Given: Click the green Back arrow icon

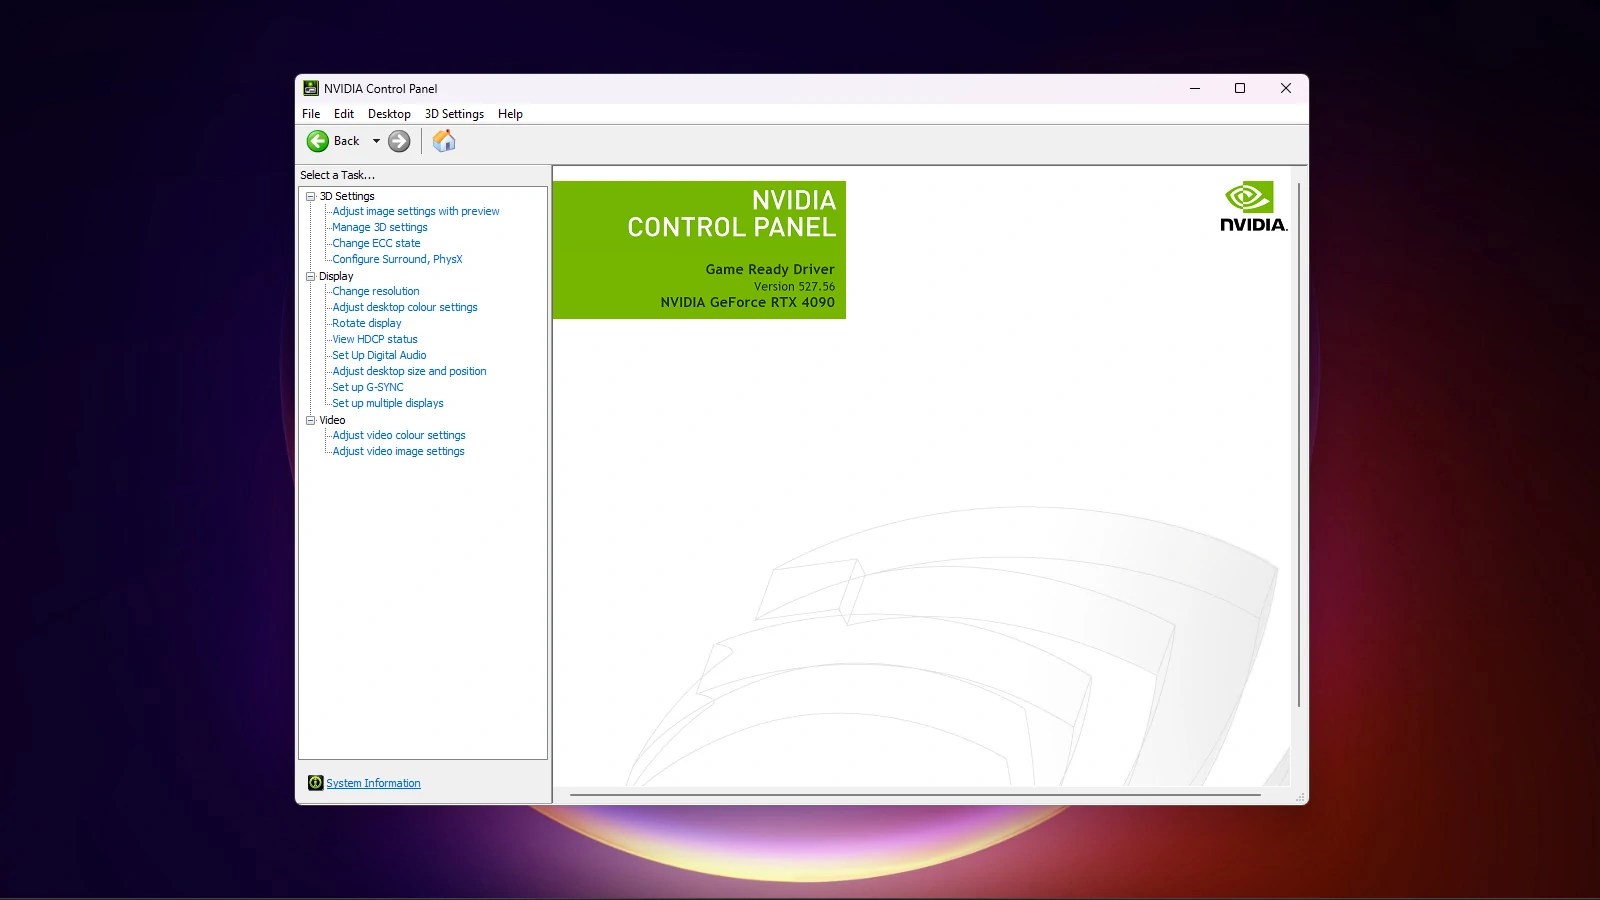Looking at the screenshot, I should [x=316, y=141].
